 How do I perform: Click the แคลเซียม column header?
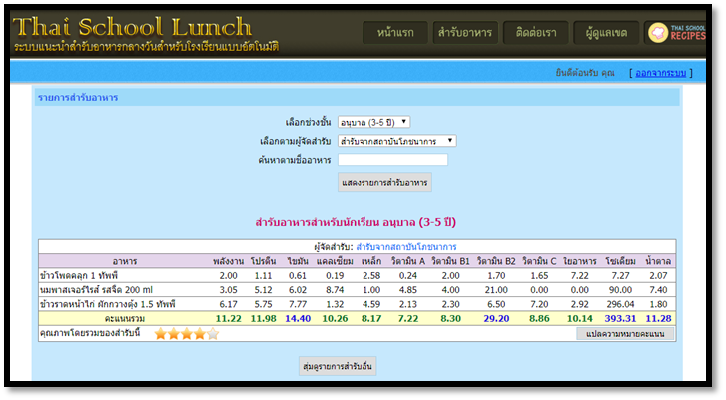tap(335, 261)
